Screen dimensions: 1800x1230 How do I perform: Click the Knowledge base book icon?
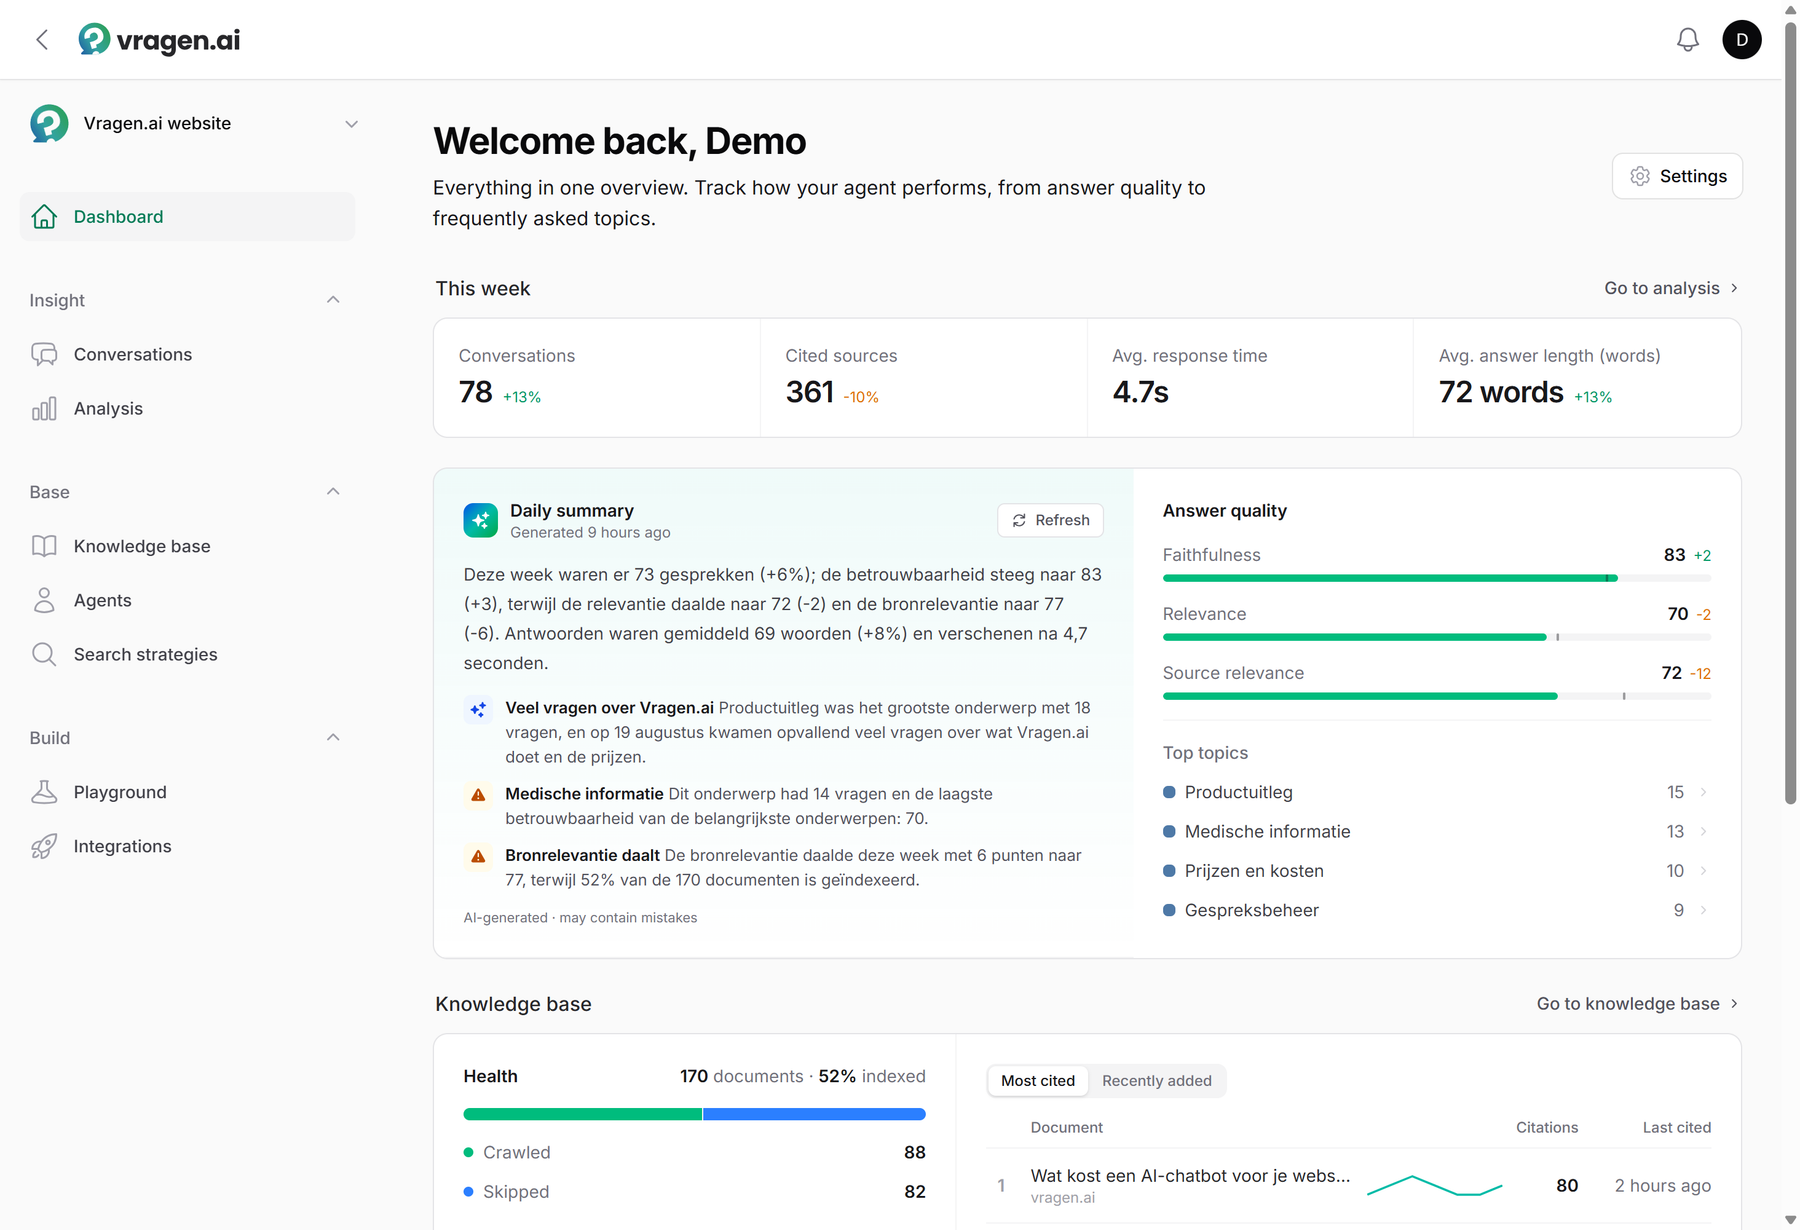(x=44, y=546)
